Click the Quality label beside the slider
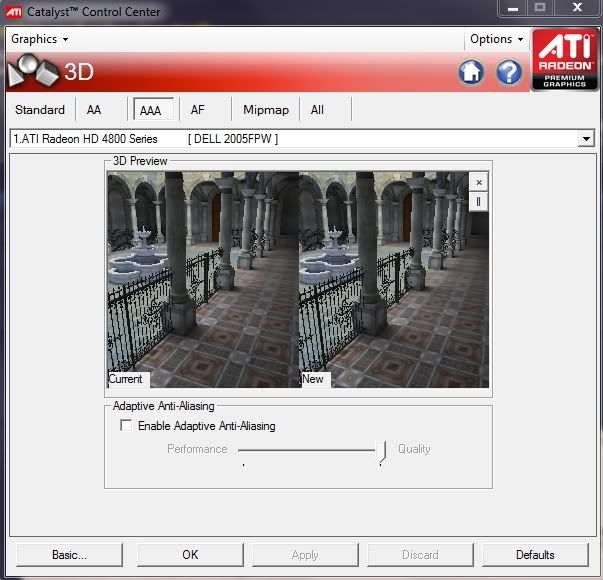Image resolution: width=603 pixels, height=580 pixels. point(414,449)
